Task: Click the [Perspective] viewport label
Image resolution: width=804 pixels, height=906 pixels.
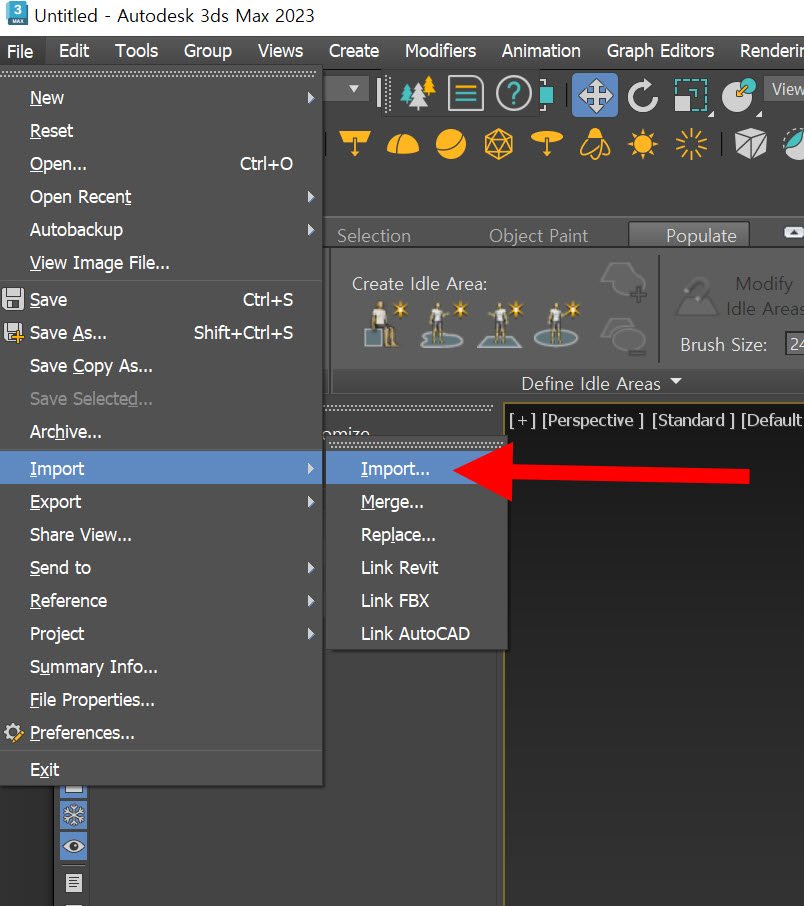Action: tap(592, 420)
